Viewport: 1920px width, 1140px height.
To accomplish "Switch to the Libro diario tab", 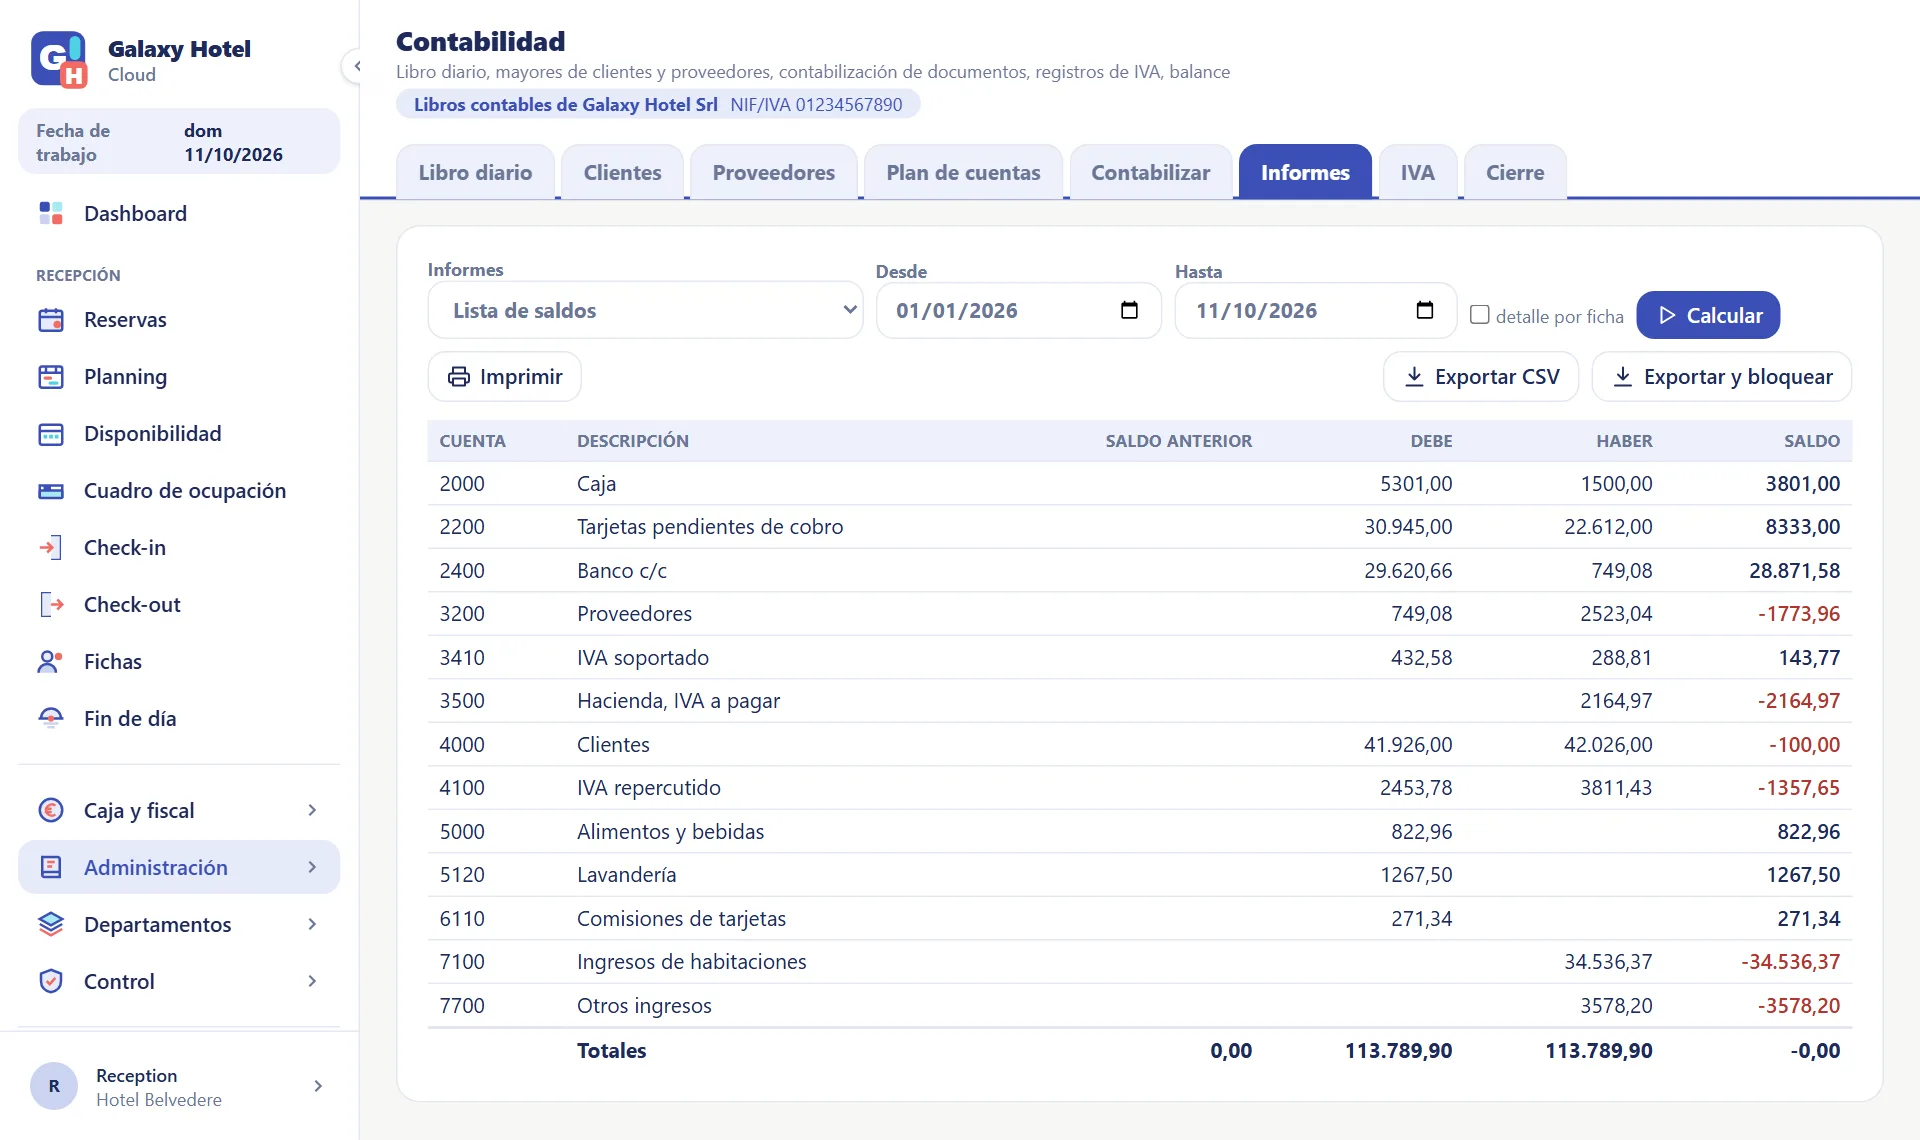I will 475,172.
